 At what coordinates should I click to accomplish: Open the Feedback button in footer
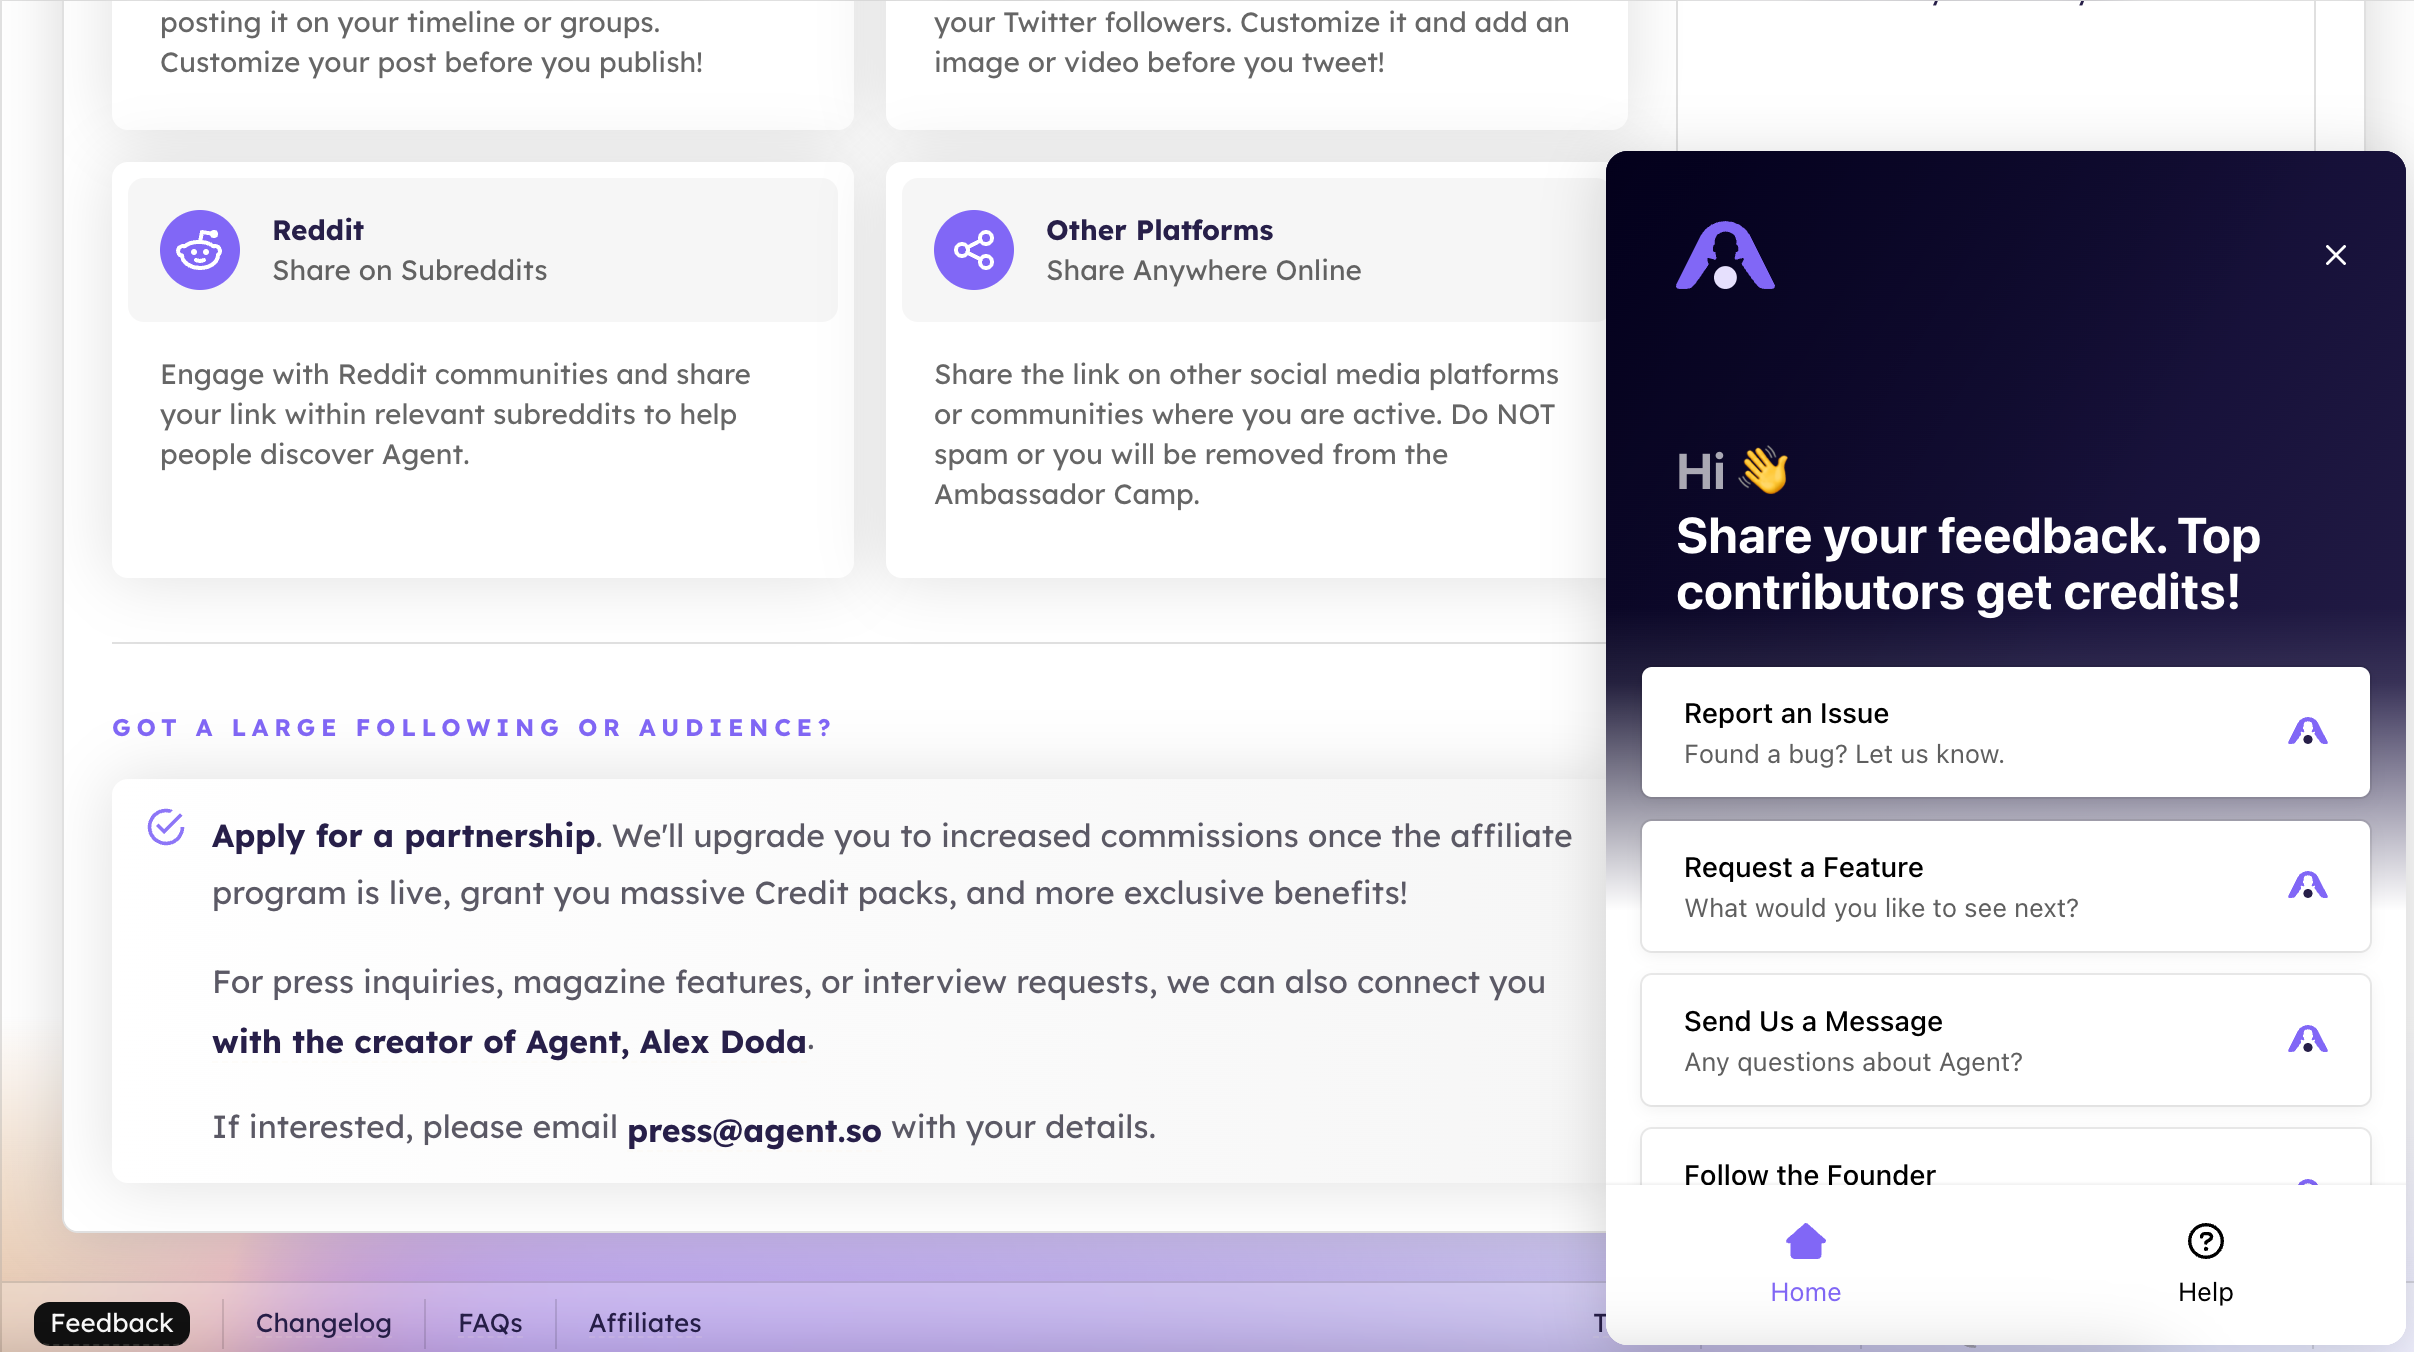(x=112, y=1323)
